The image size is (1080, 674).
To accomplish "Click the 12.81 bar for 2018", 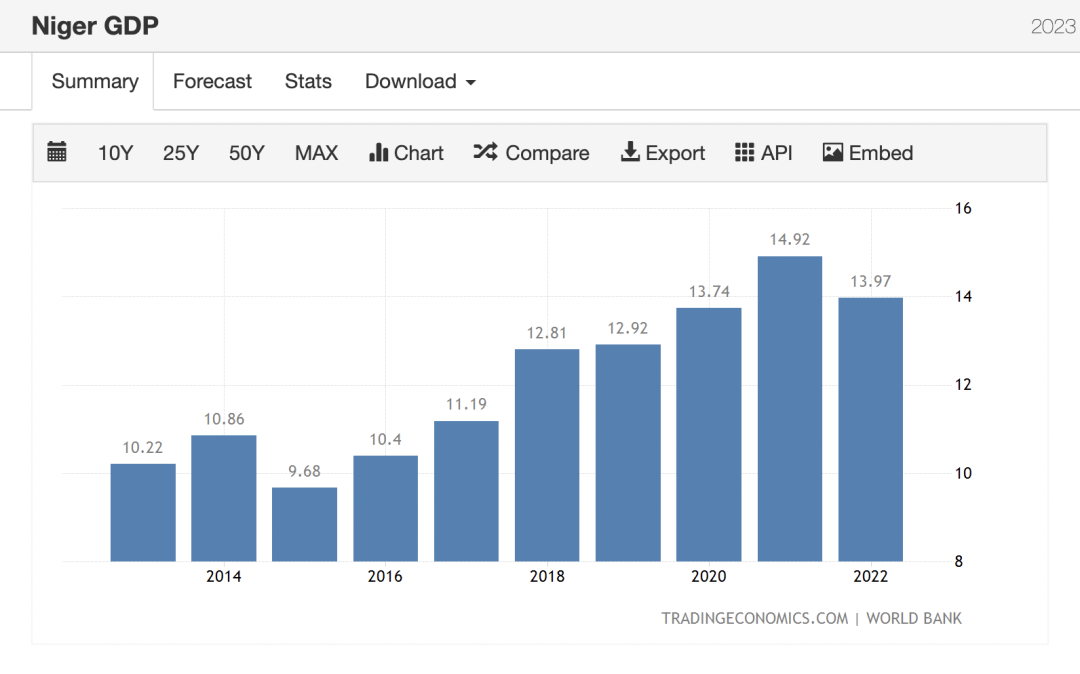I will pyautogui.click(x=547, y=455).
